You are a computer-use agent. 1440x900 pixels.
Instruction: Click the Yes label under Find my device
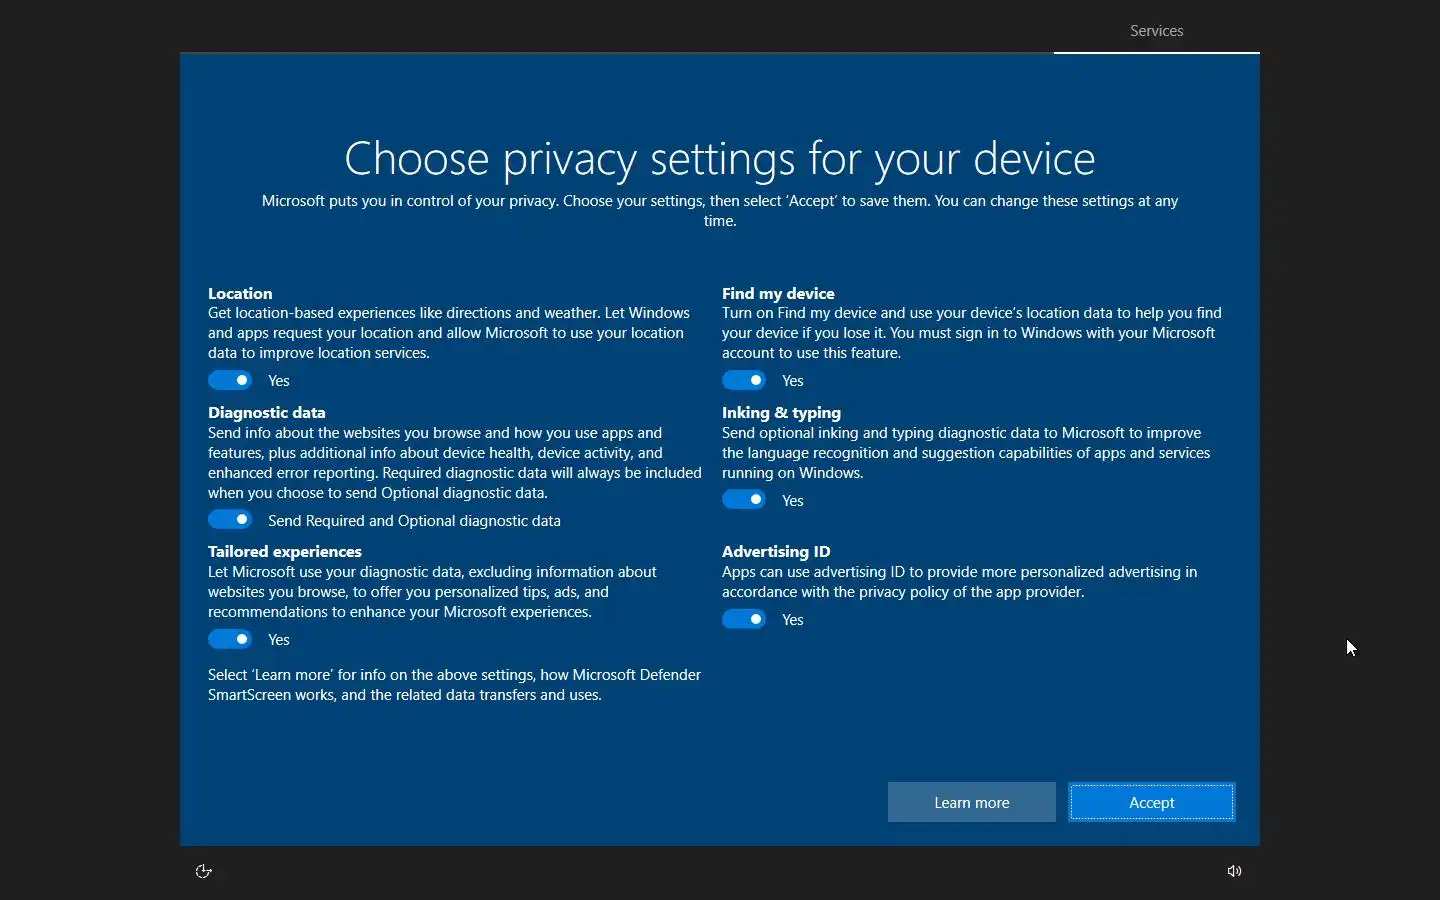point(793,381)
